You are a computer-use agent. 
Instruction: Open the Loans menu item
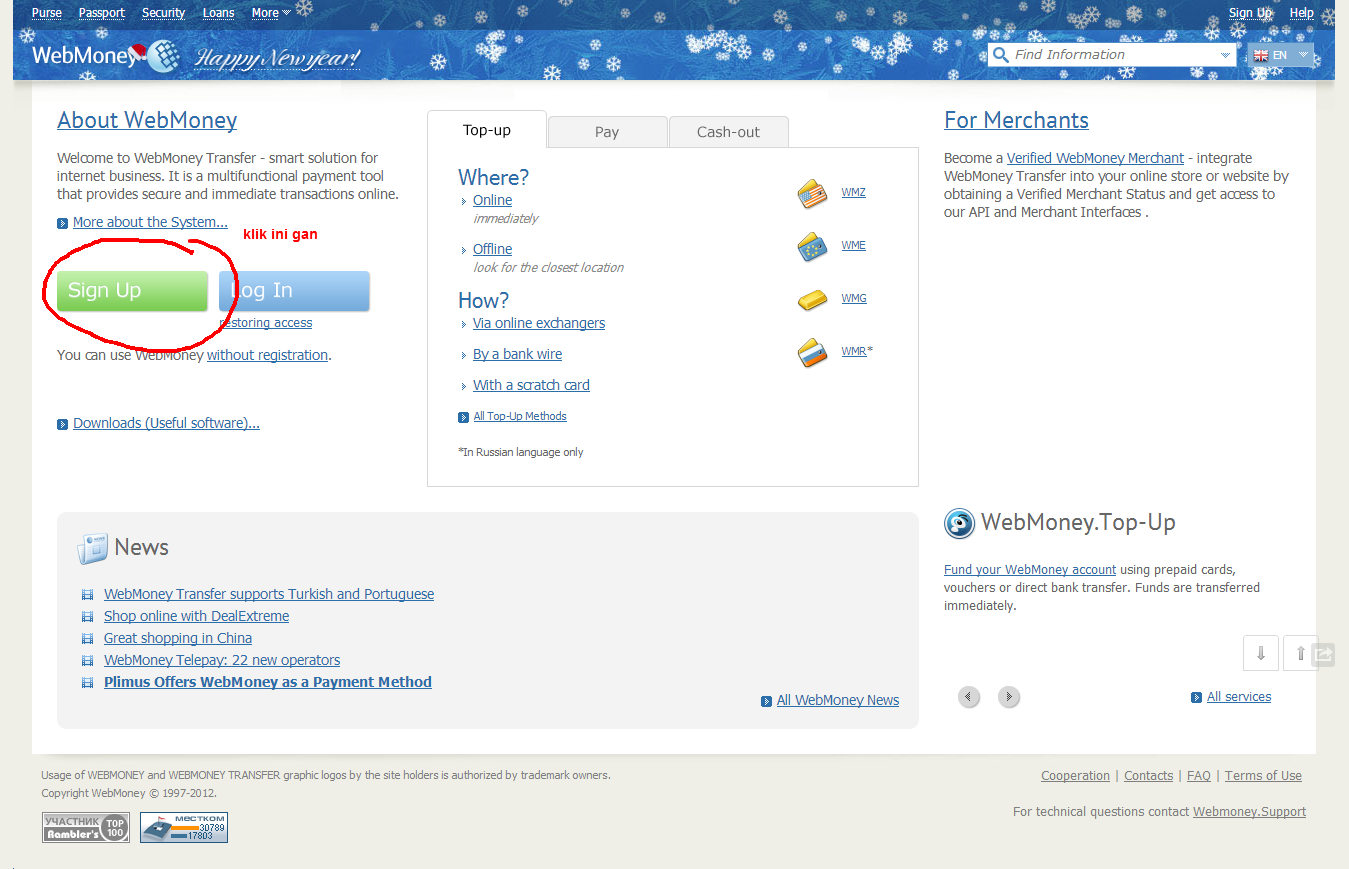click(x=219, y=13)
